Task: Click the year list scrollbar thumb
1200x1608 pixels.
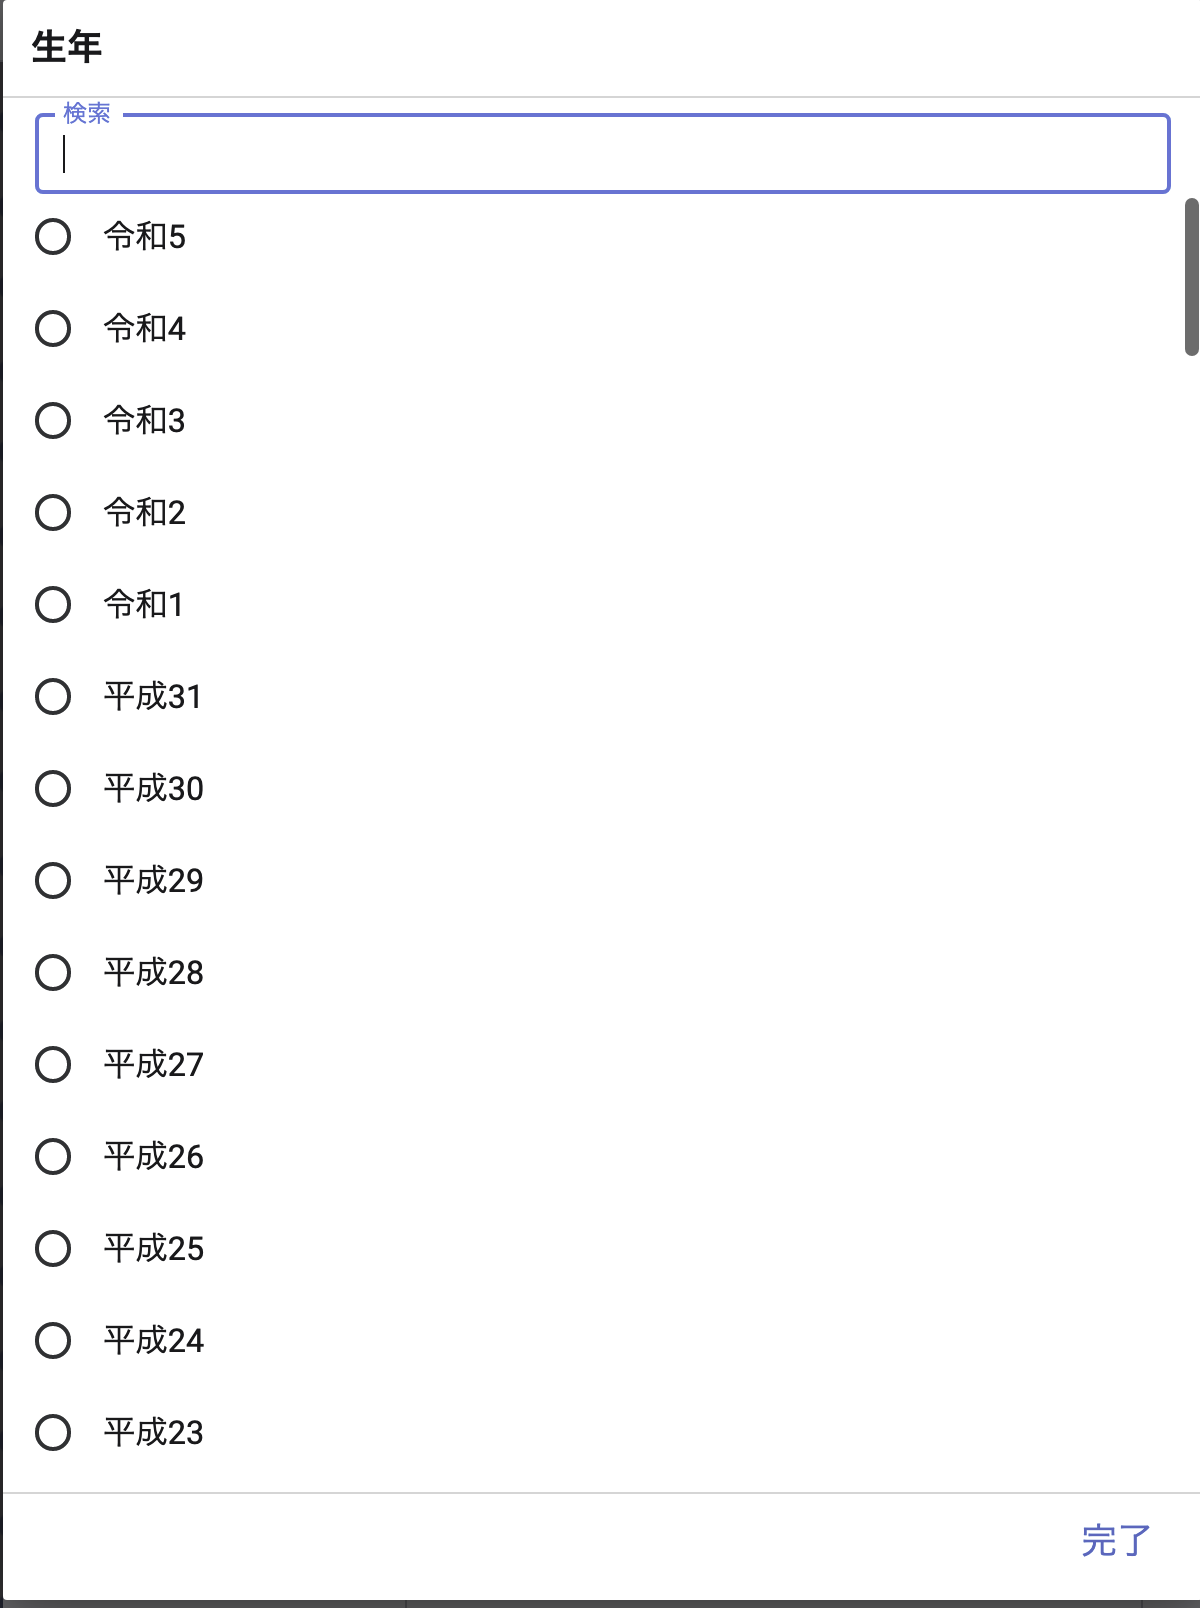Action: (1191, 277)
